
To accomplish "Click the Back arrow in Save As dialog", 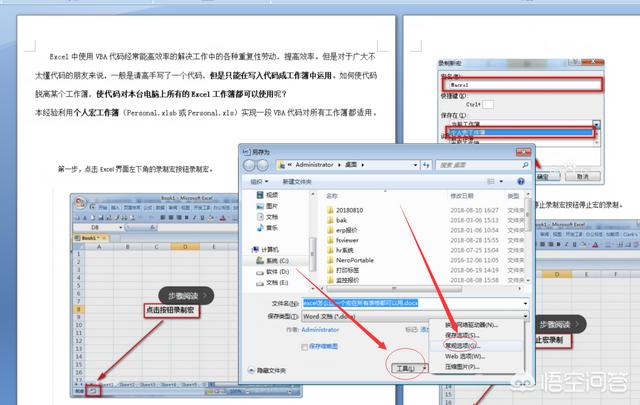I will 249,165.
